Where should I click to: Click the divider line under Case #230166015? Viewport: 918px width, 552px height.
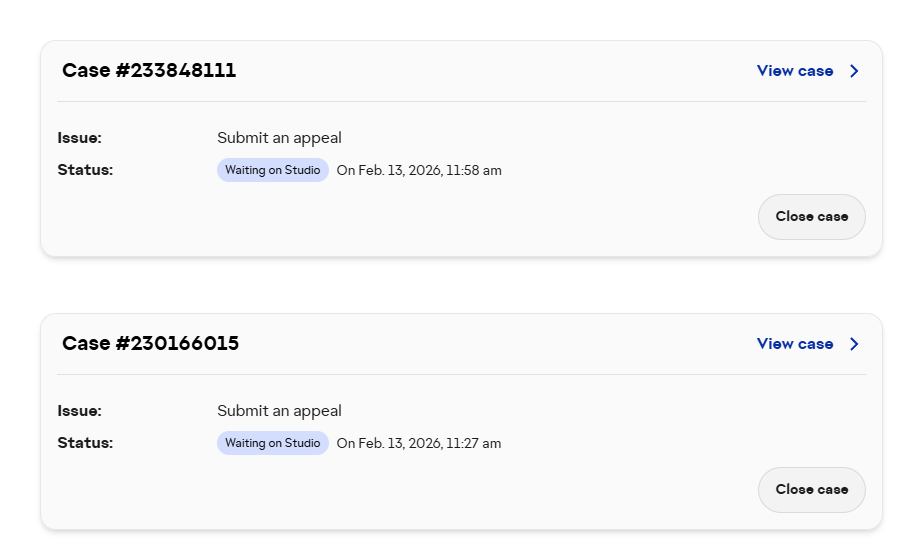click(x=461, y=375)
